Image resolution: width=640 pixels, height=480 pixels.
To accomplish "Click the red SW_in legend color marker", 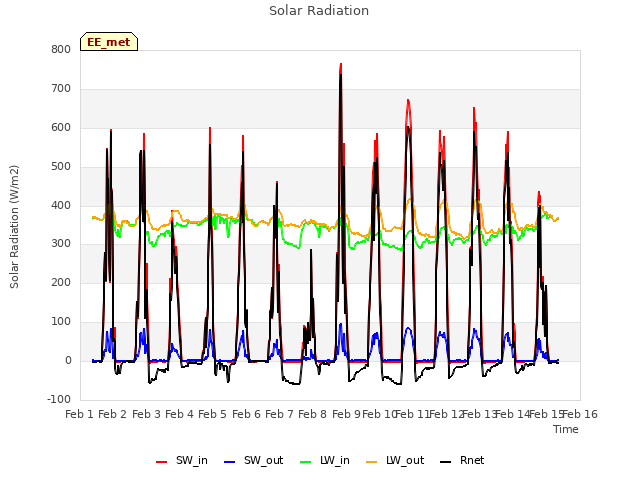I will [x=162, y=462].
